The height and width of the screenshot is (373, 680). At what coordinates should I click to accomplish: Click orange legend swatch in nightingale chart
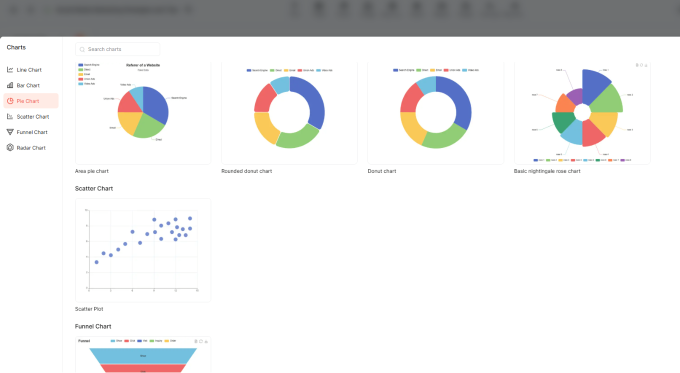(610, 160)
